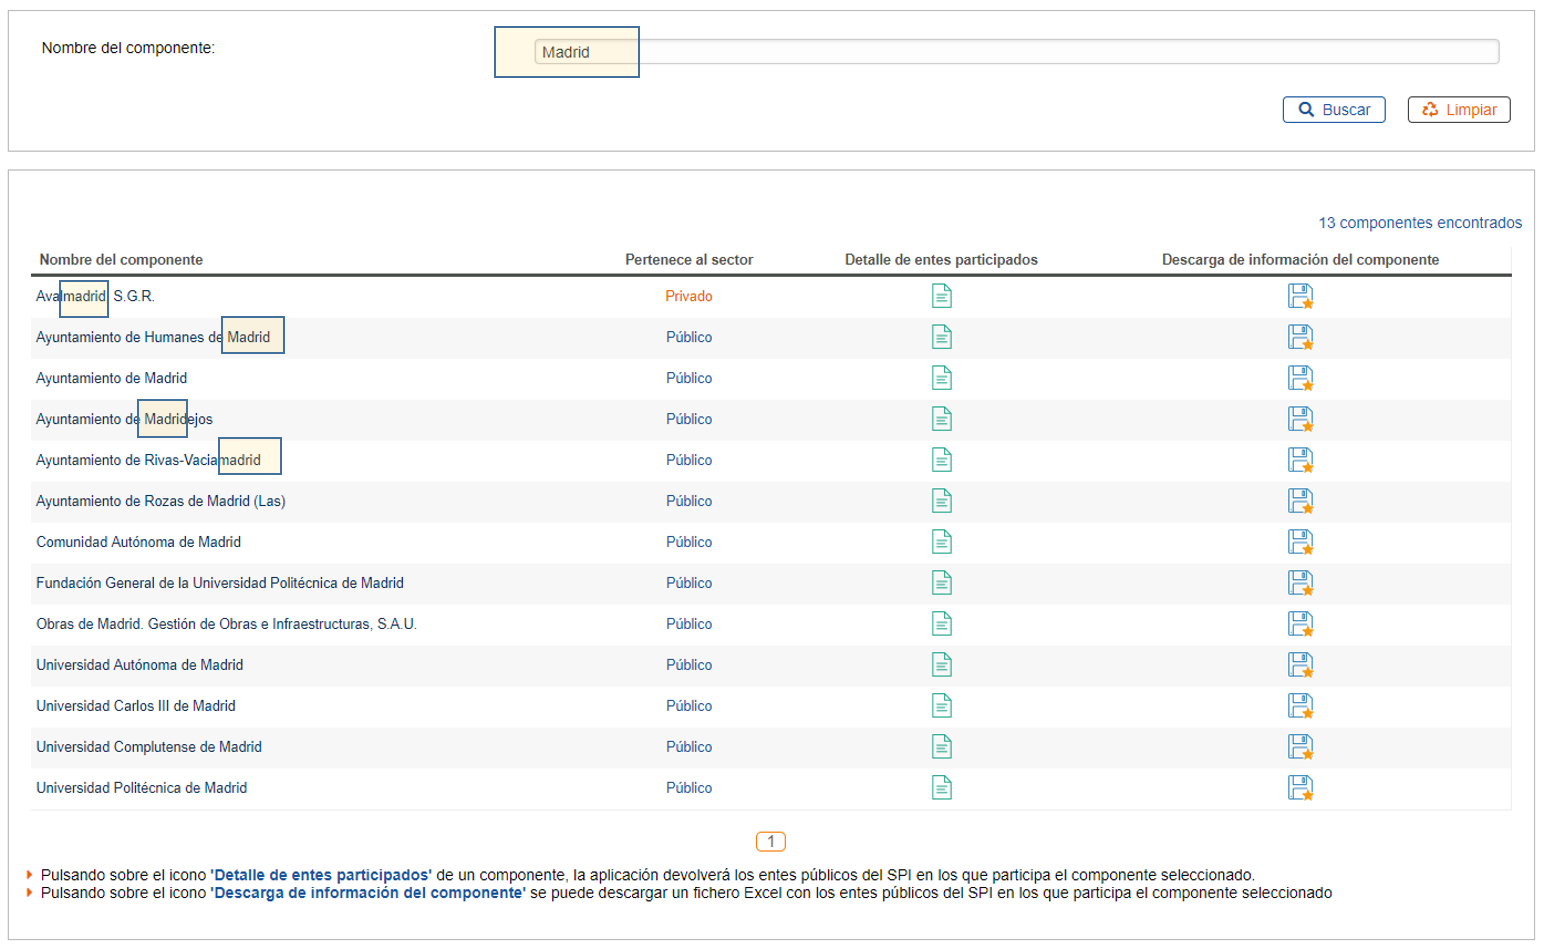Viewport: 1544px width, 949px height.
Task: Open participated entities detail for Universidad Politécnica de Madrid
Action: 941,788
